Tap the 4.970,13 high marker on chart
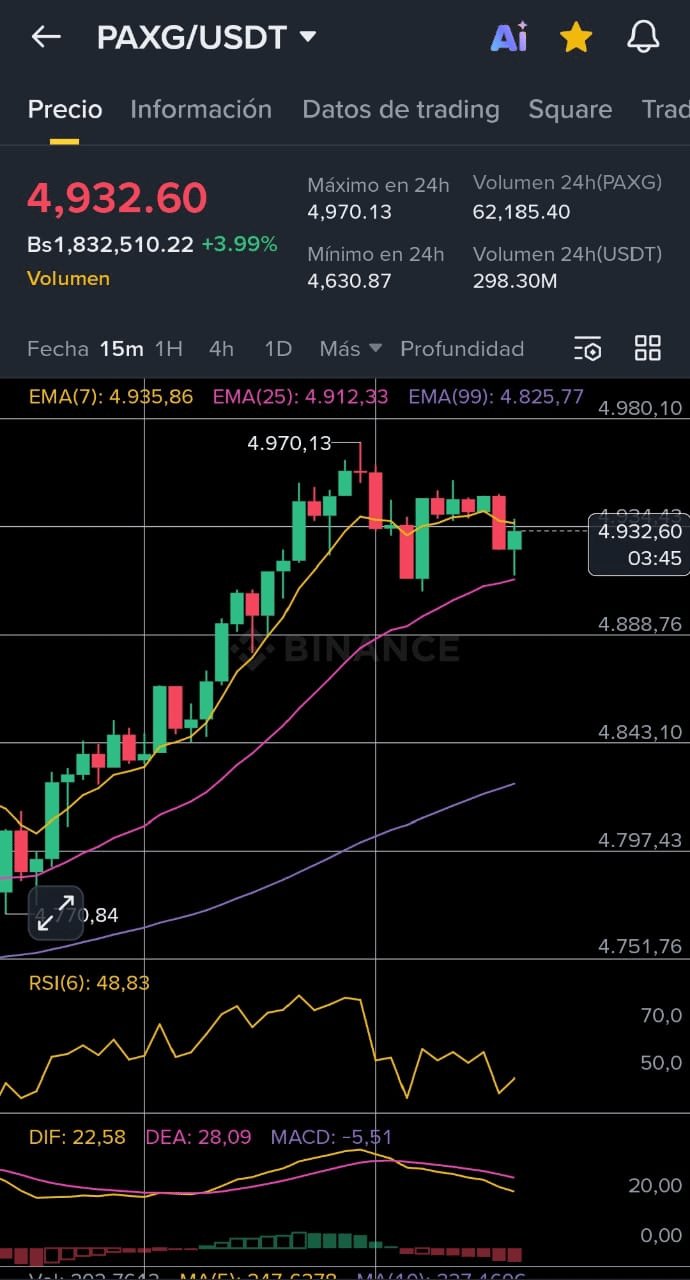 [x=289, y=442]
